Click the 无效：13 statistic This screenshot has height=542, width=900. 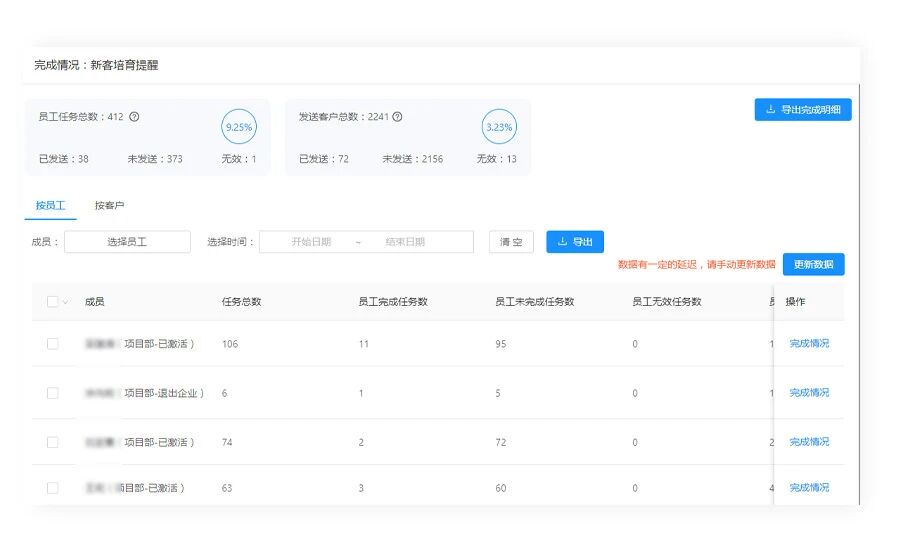tap(496, 159)
